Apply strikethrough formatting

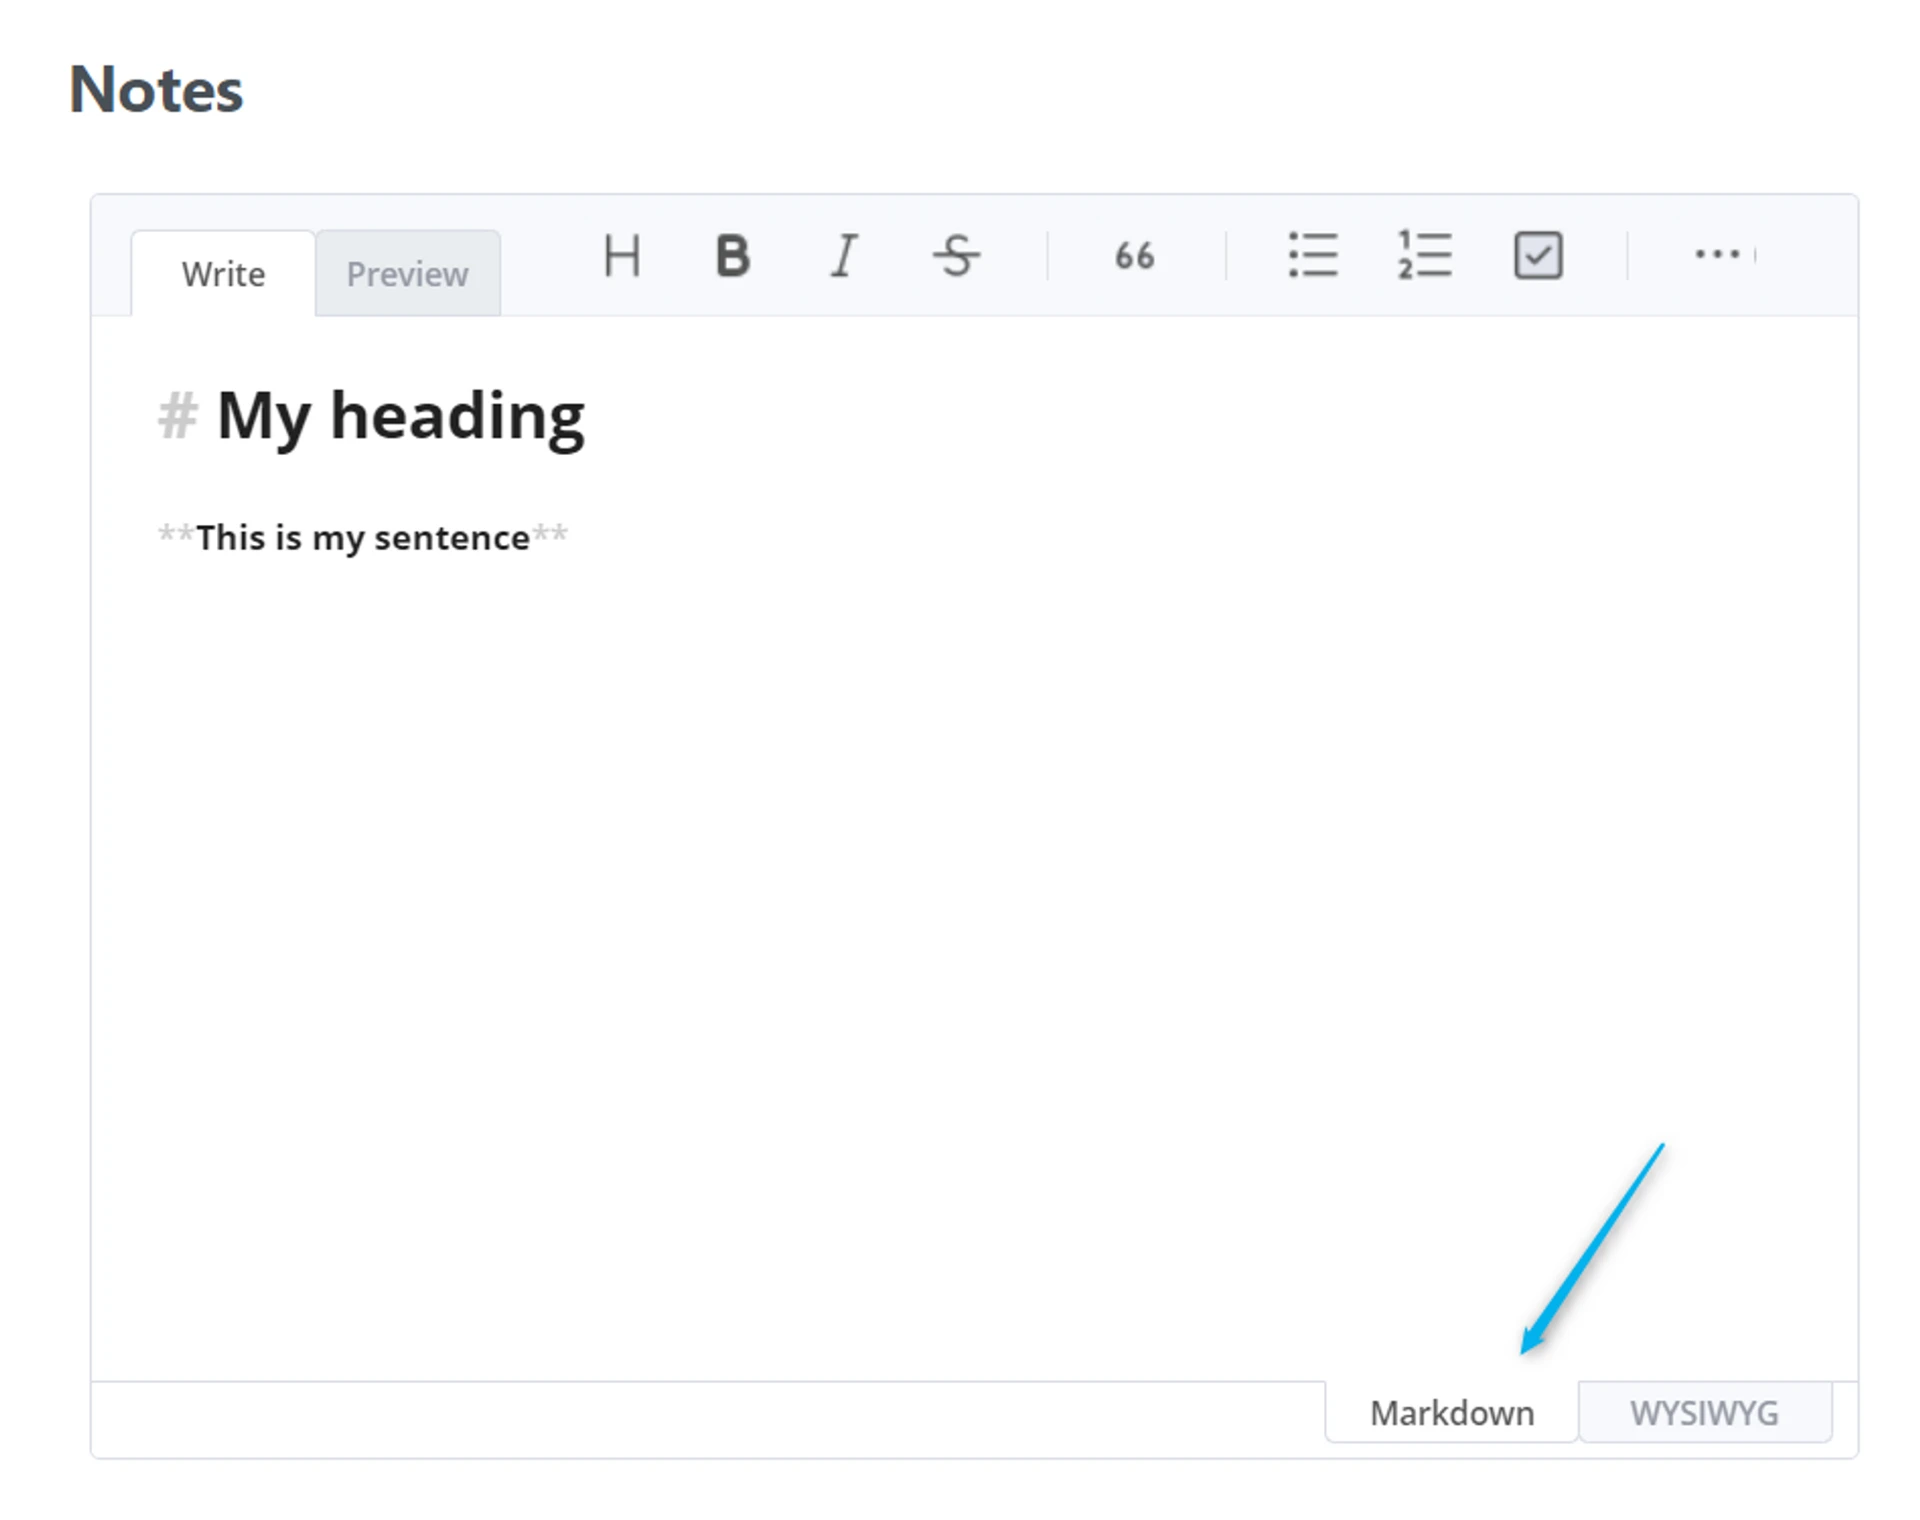[x=956, y=255]
